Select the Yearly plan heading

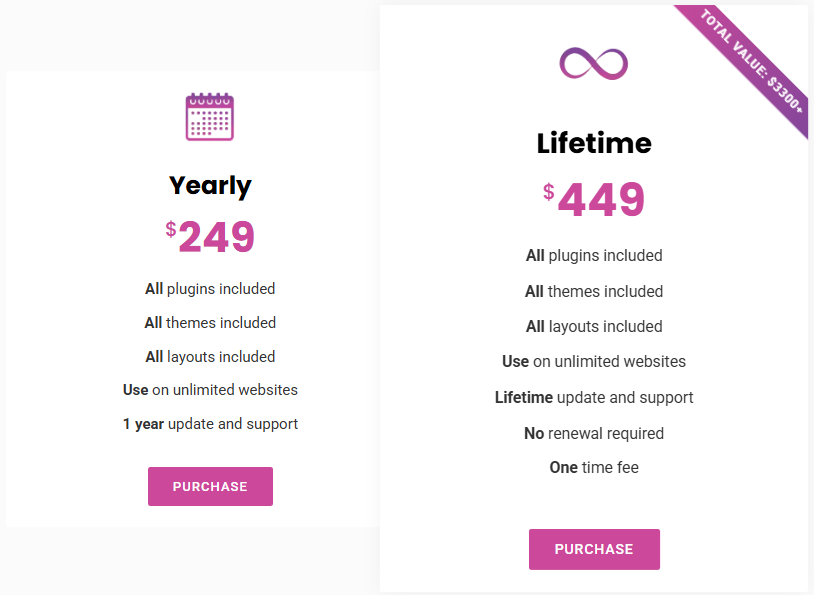coord(210,186)
